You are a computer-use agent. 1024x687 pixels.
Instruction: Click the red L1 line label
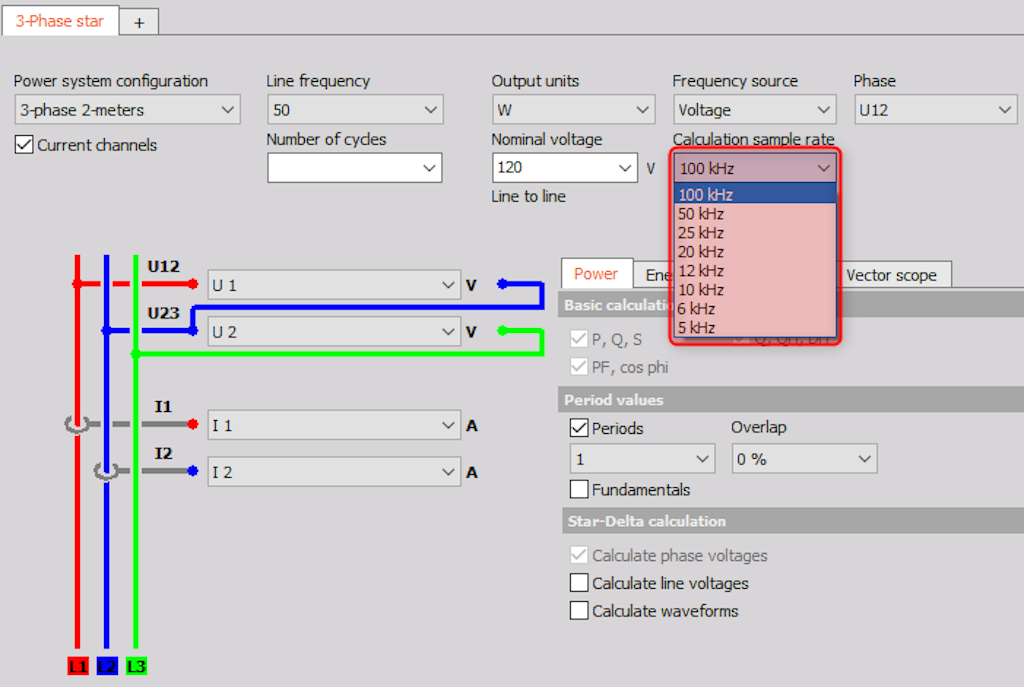(78, 666)
